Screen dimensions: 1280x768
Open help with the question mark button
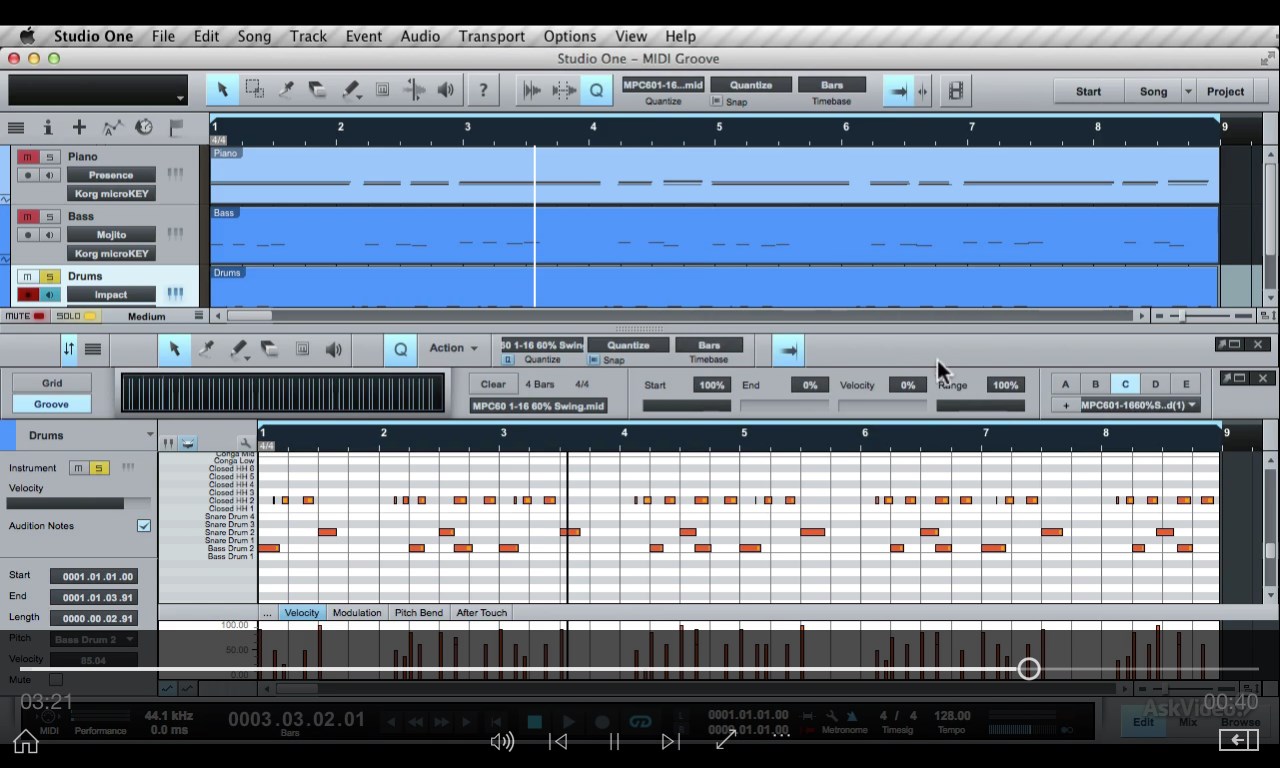point(483,90)
